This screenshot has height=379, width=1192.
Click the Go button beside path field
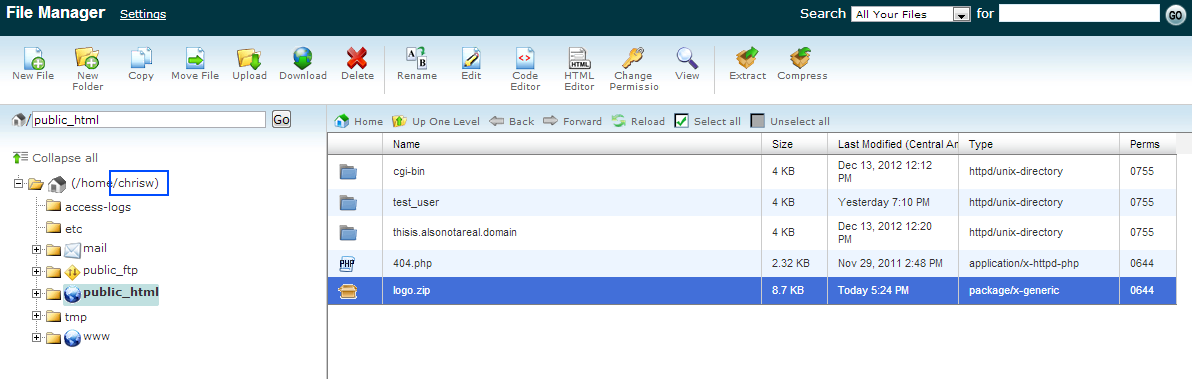tap(281, 119)
